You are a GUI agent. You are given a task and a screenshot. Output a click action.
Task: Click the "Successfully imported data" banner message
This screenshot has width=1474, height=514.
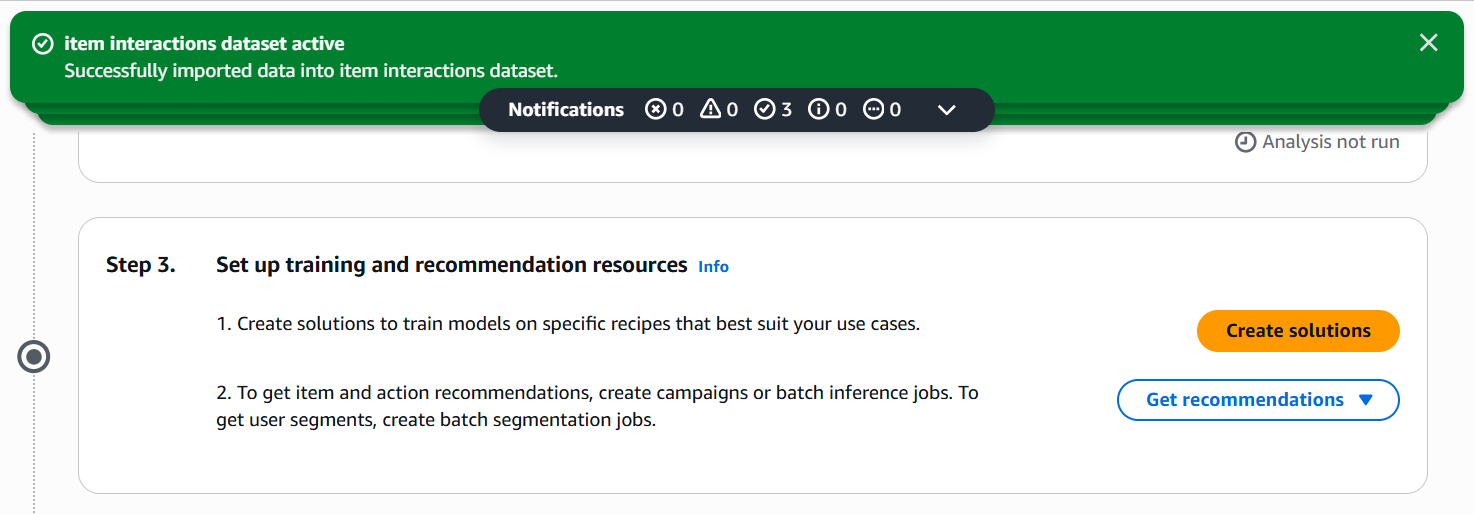tap(311, 71)
